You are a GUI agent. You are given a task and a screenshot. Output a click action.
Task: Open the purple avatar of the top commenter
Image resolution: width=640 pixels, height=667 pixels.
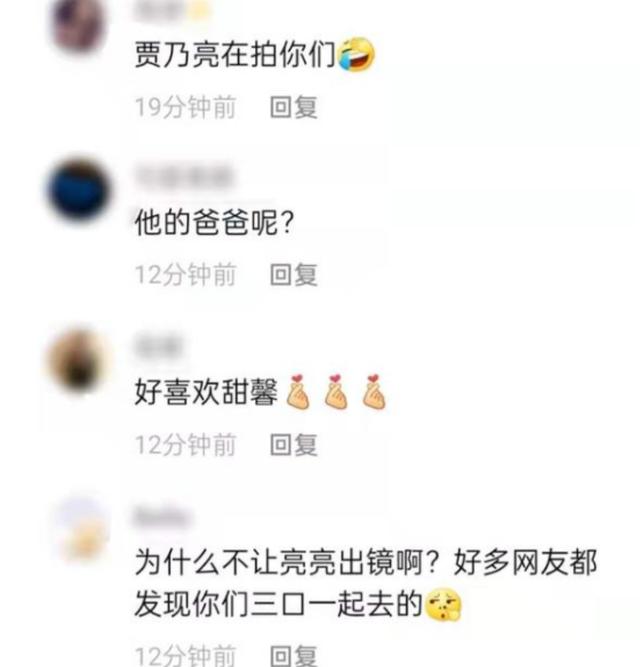pyautogui.click(x=81, y=26)
